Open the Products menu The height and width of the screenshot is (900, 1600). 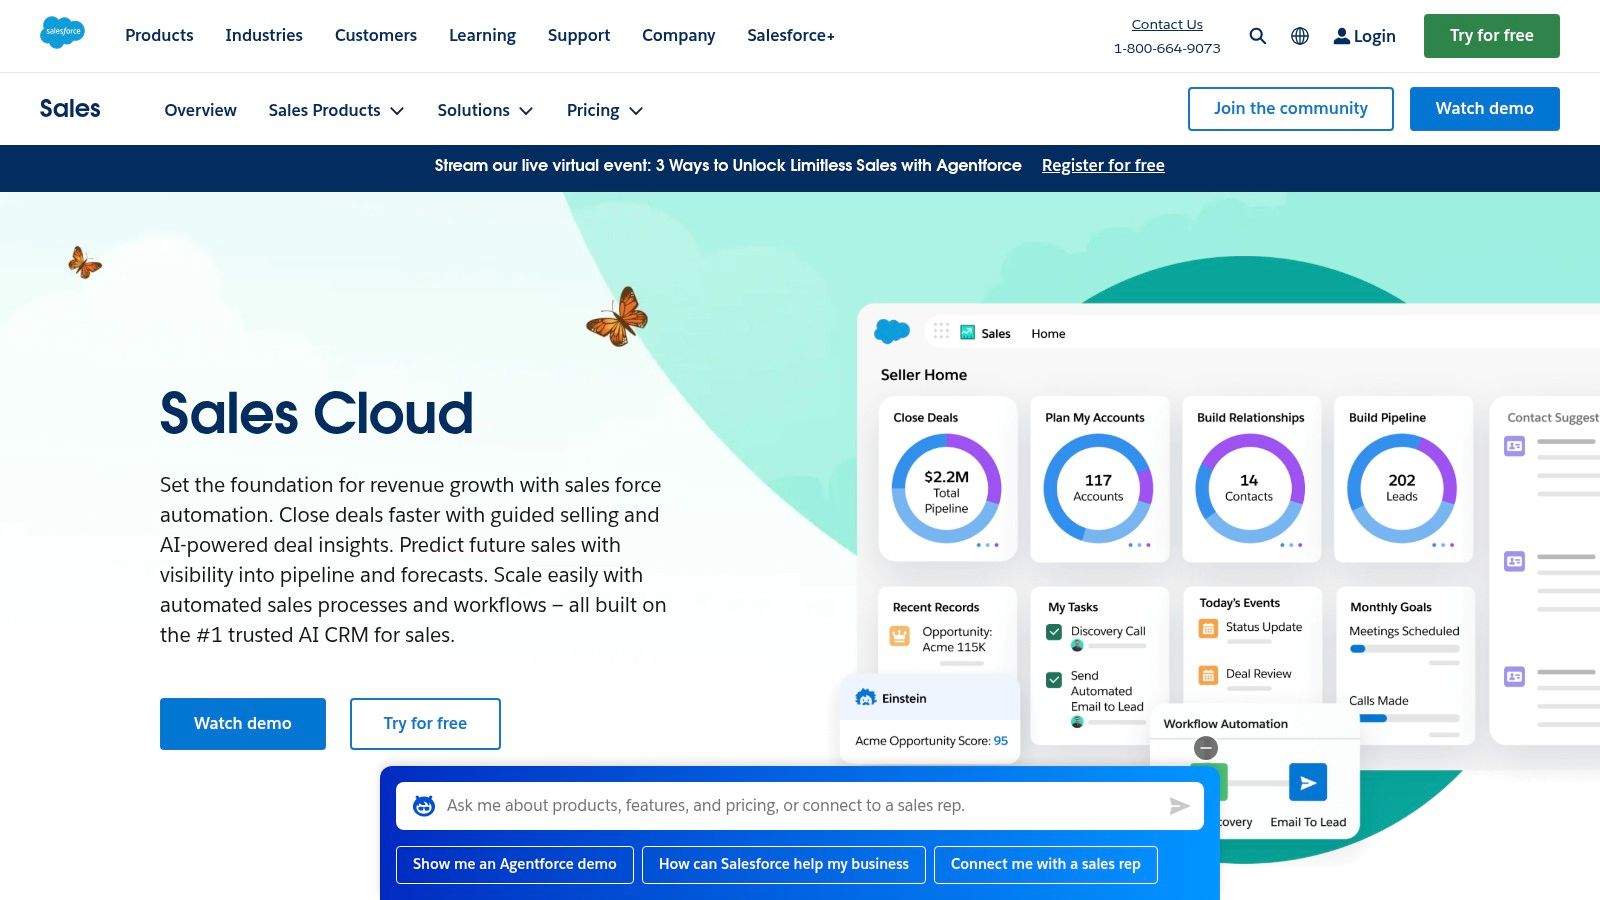coord(159,35)
